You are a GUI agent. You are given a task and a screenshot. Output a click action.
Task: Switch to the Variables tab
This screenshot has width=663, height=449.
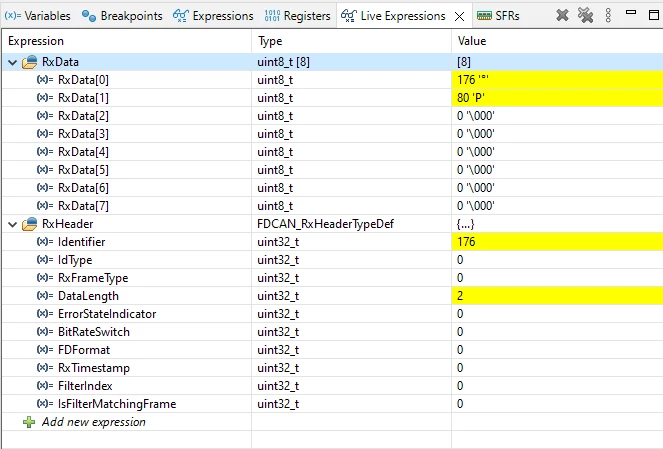tap(38, 16)
